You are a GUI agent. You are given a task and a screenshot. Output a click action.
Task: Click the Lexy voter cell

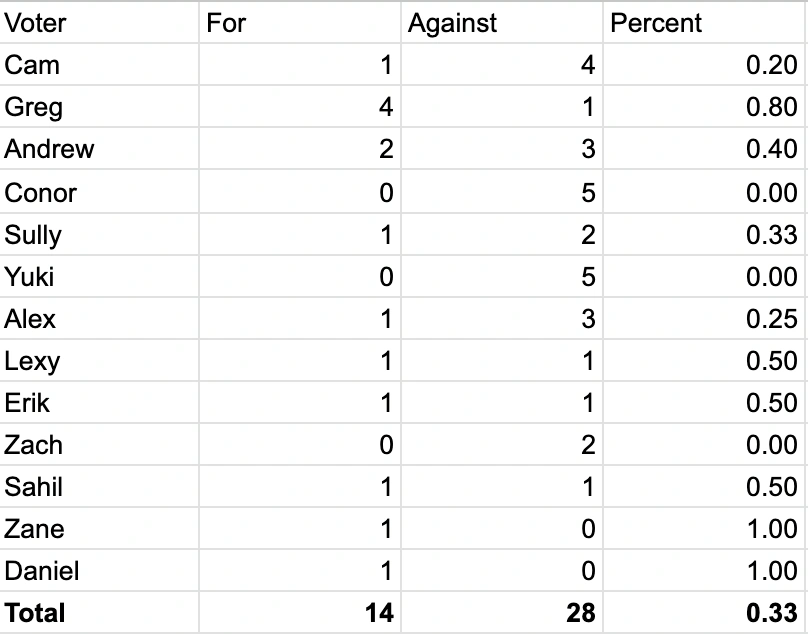(32, 361)
